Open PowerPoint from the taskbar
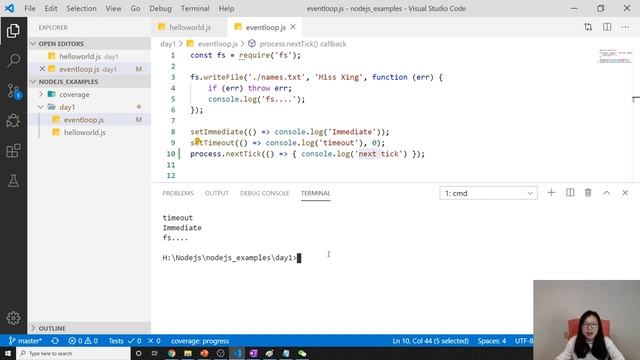This screenshot has width=640, height=360. click(x=204, y=353)
